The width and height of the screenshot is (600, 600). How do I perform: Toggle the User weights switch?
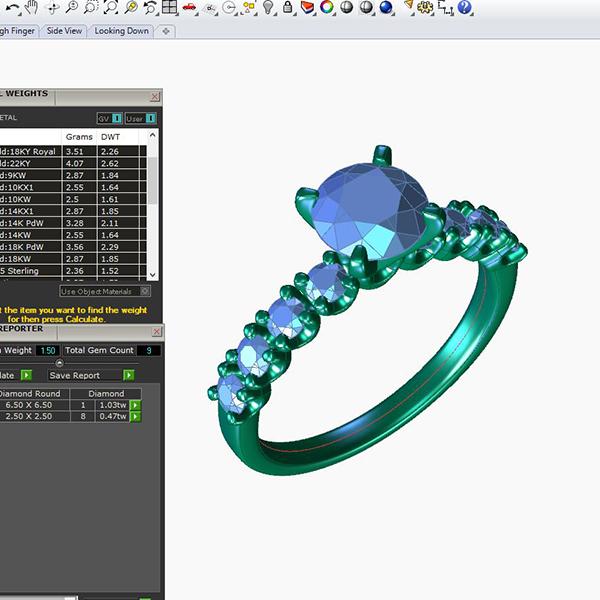141,118
